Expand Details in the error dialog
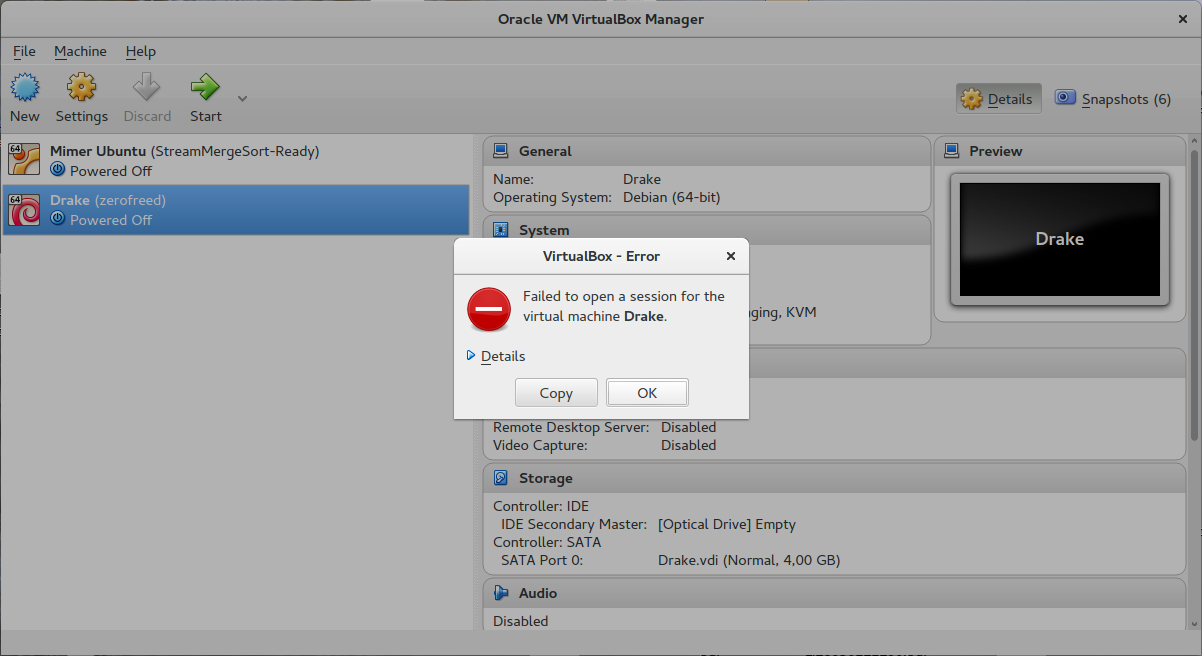 point(496,356)
